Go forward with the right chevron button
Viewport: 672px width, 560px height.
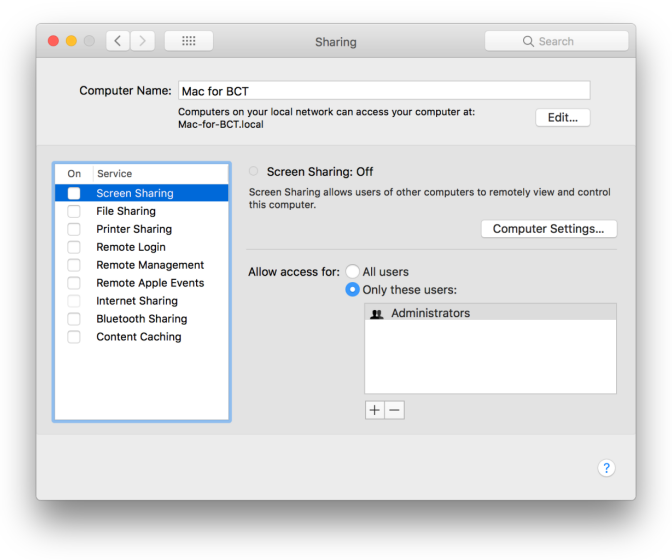pos(142,41)
